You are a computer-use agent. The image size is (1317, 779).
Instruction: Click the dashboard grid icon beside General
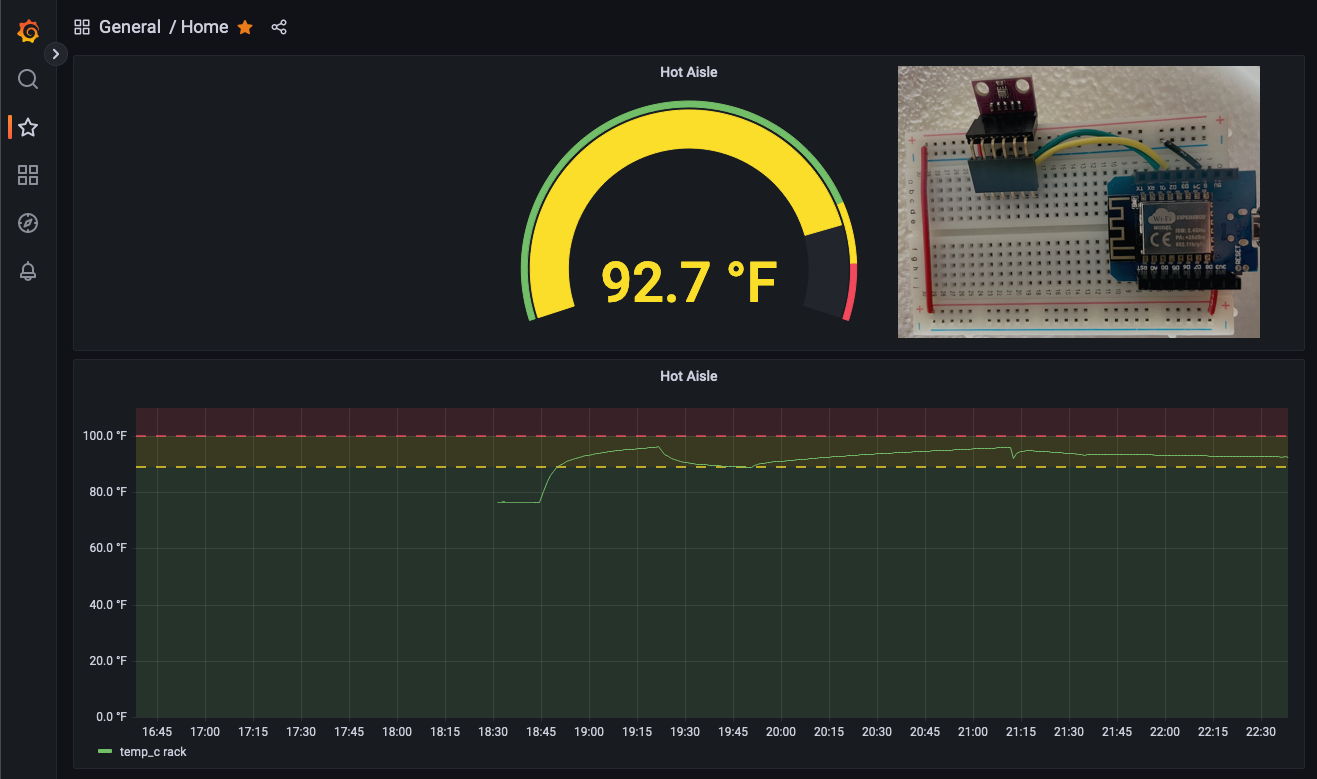point(82,28)
